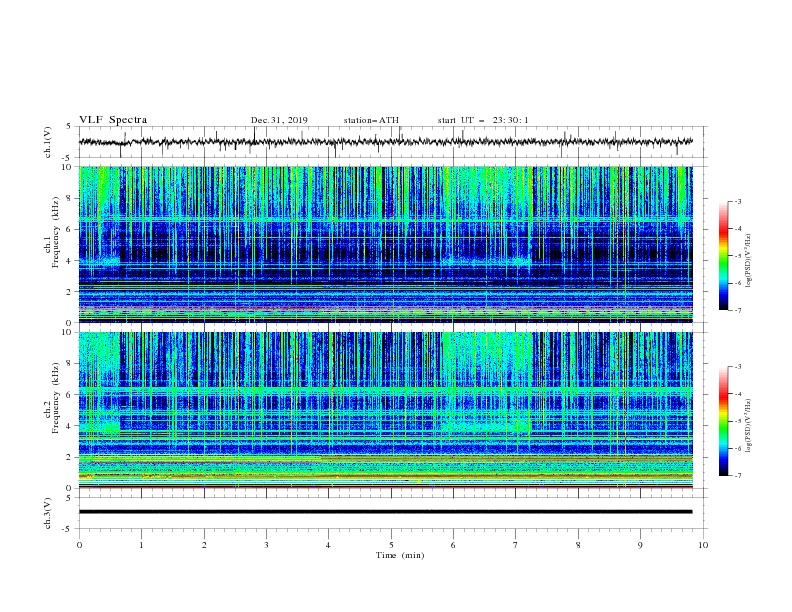The width and height of the screenshot is (792, 612).
Task: Click inside the ch.1 spectrogram panel
Action: click(x=385, y=244)
